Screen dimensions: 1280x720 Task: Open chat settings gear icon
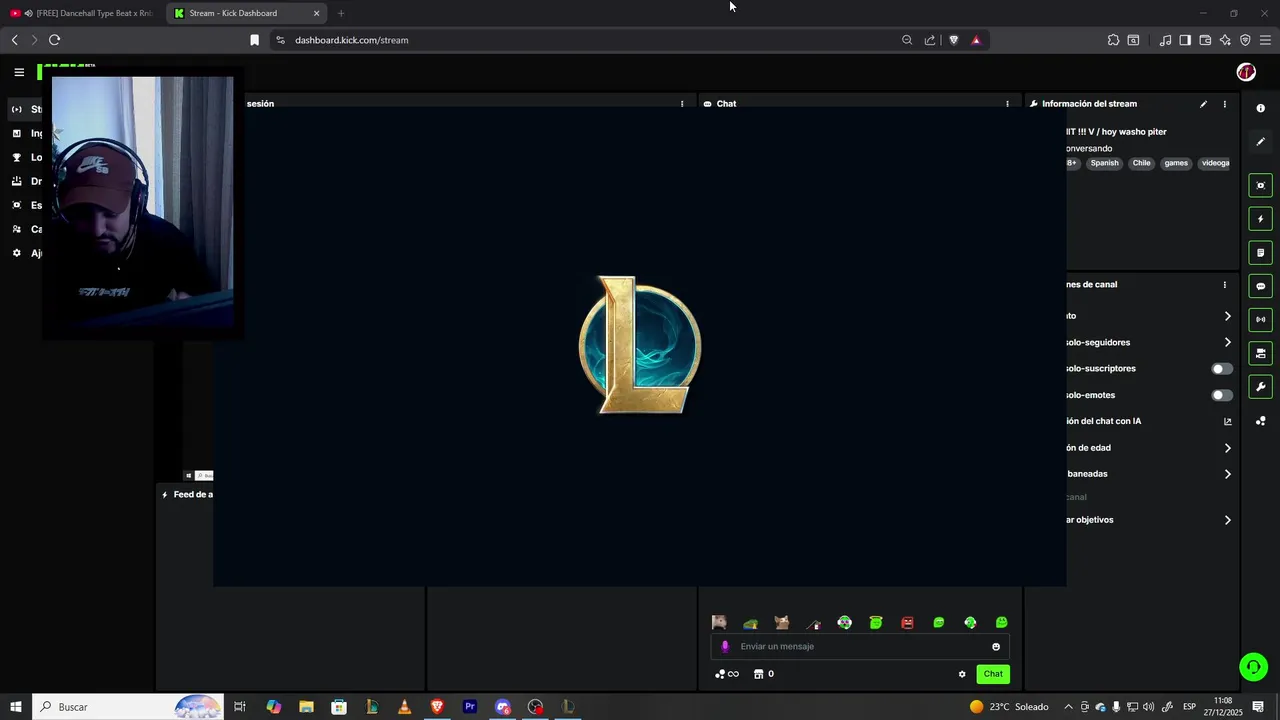tap(962, 674)
